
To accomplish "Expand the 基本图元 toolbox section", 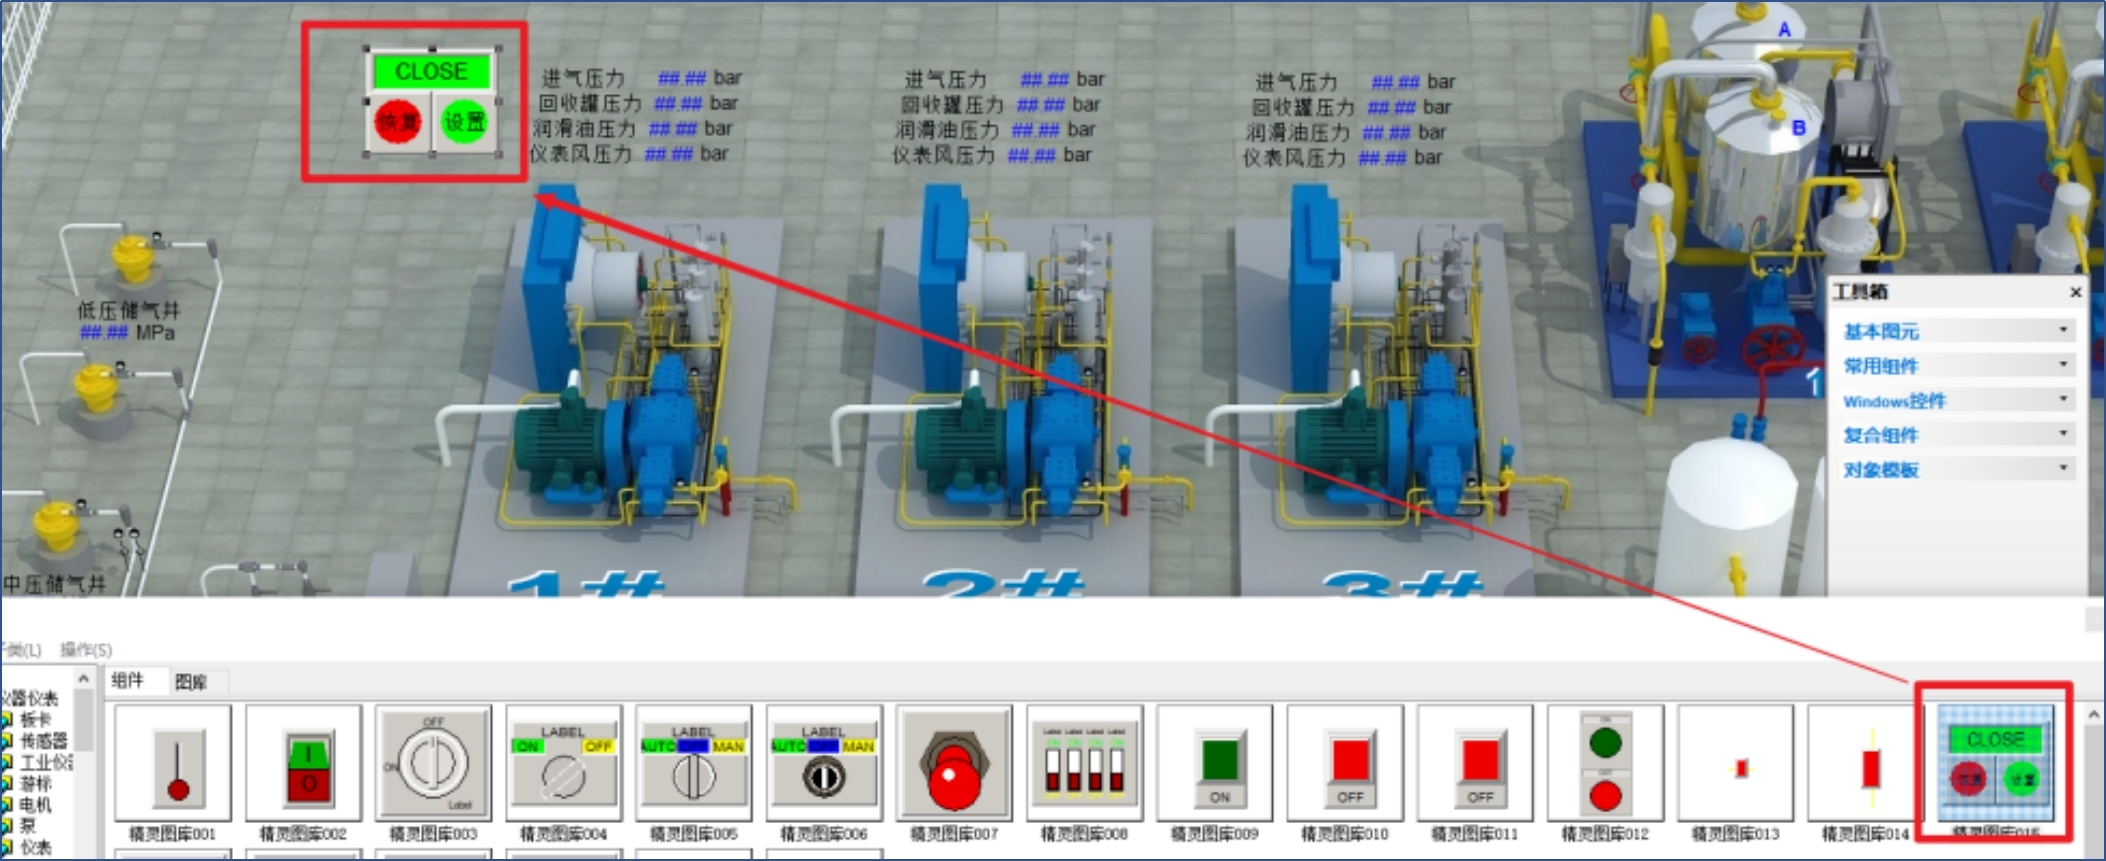I will pos(1955,331).
